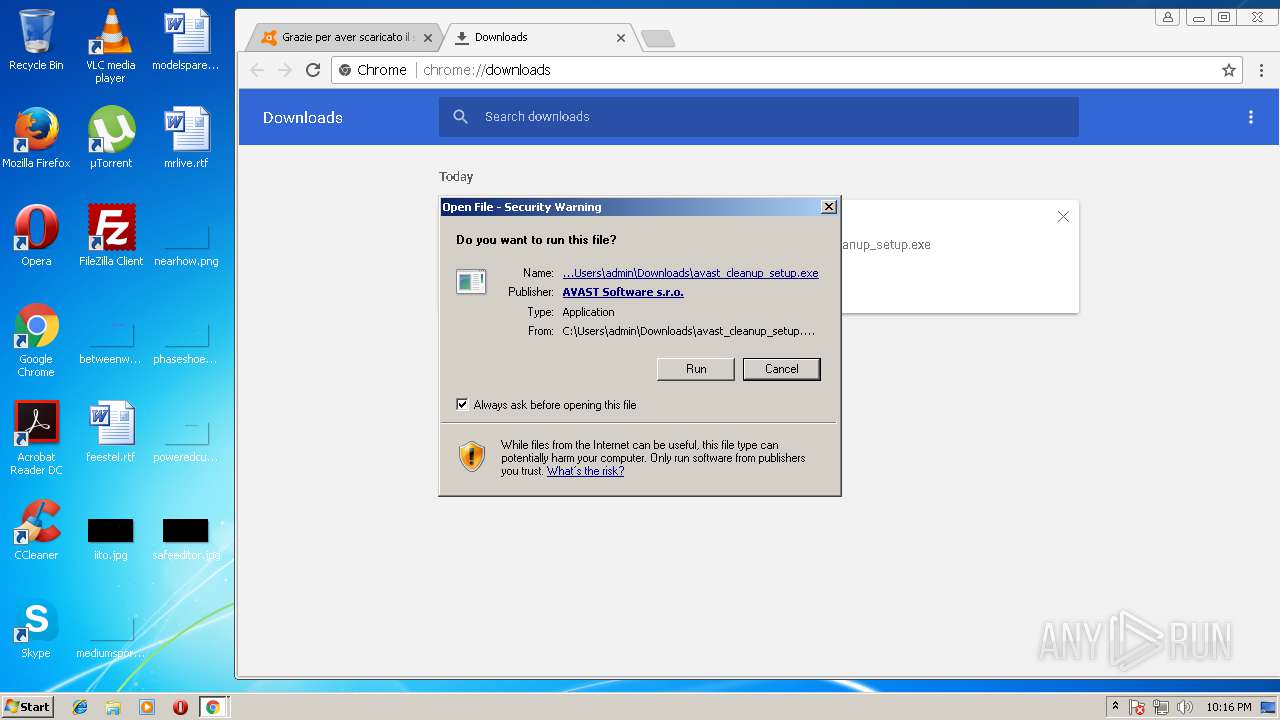The width and height of the screenshot is (1280, 720).
Task: Click the Opera icon in the taskbar
Action: click(x=180, y=707)
